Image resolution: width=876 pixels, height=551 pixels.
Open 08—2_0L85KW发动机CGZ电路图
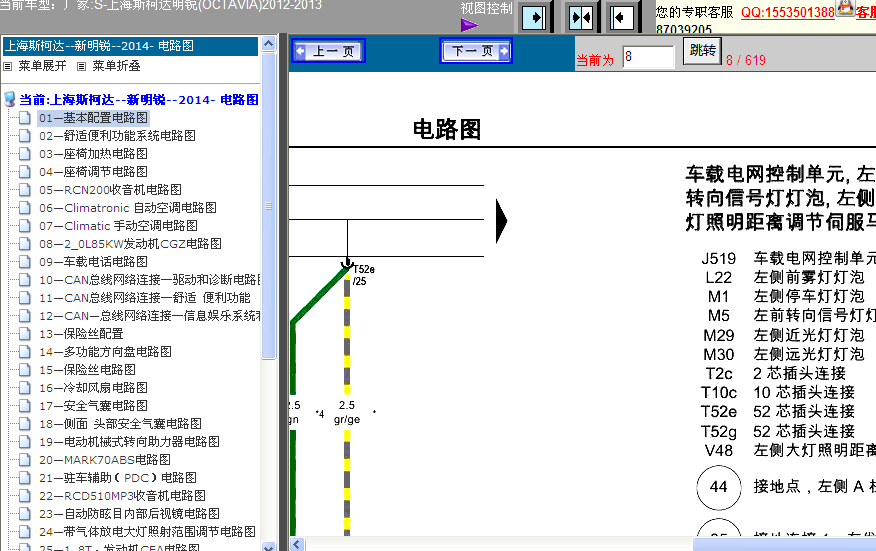[130, 244]
